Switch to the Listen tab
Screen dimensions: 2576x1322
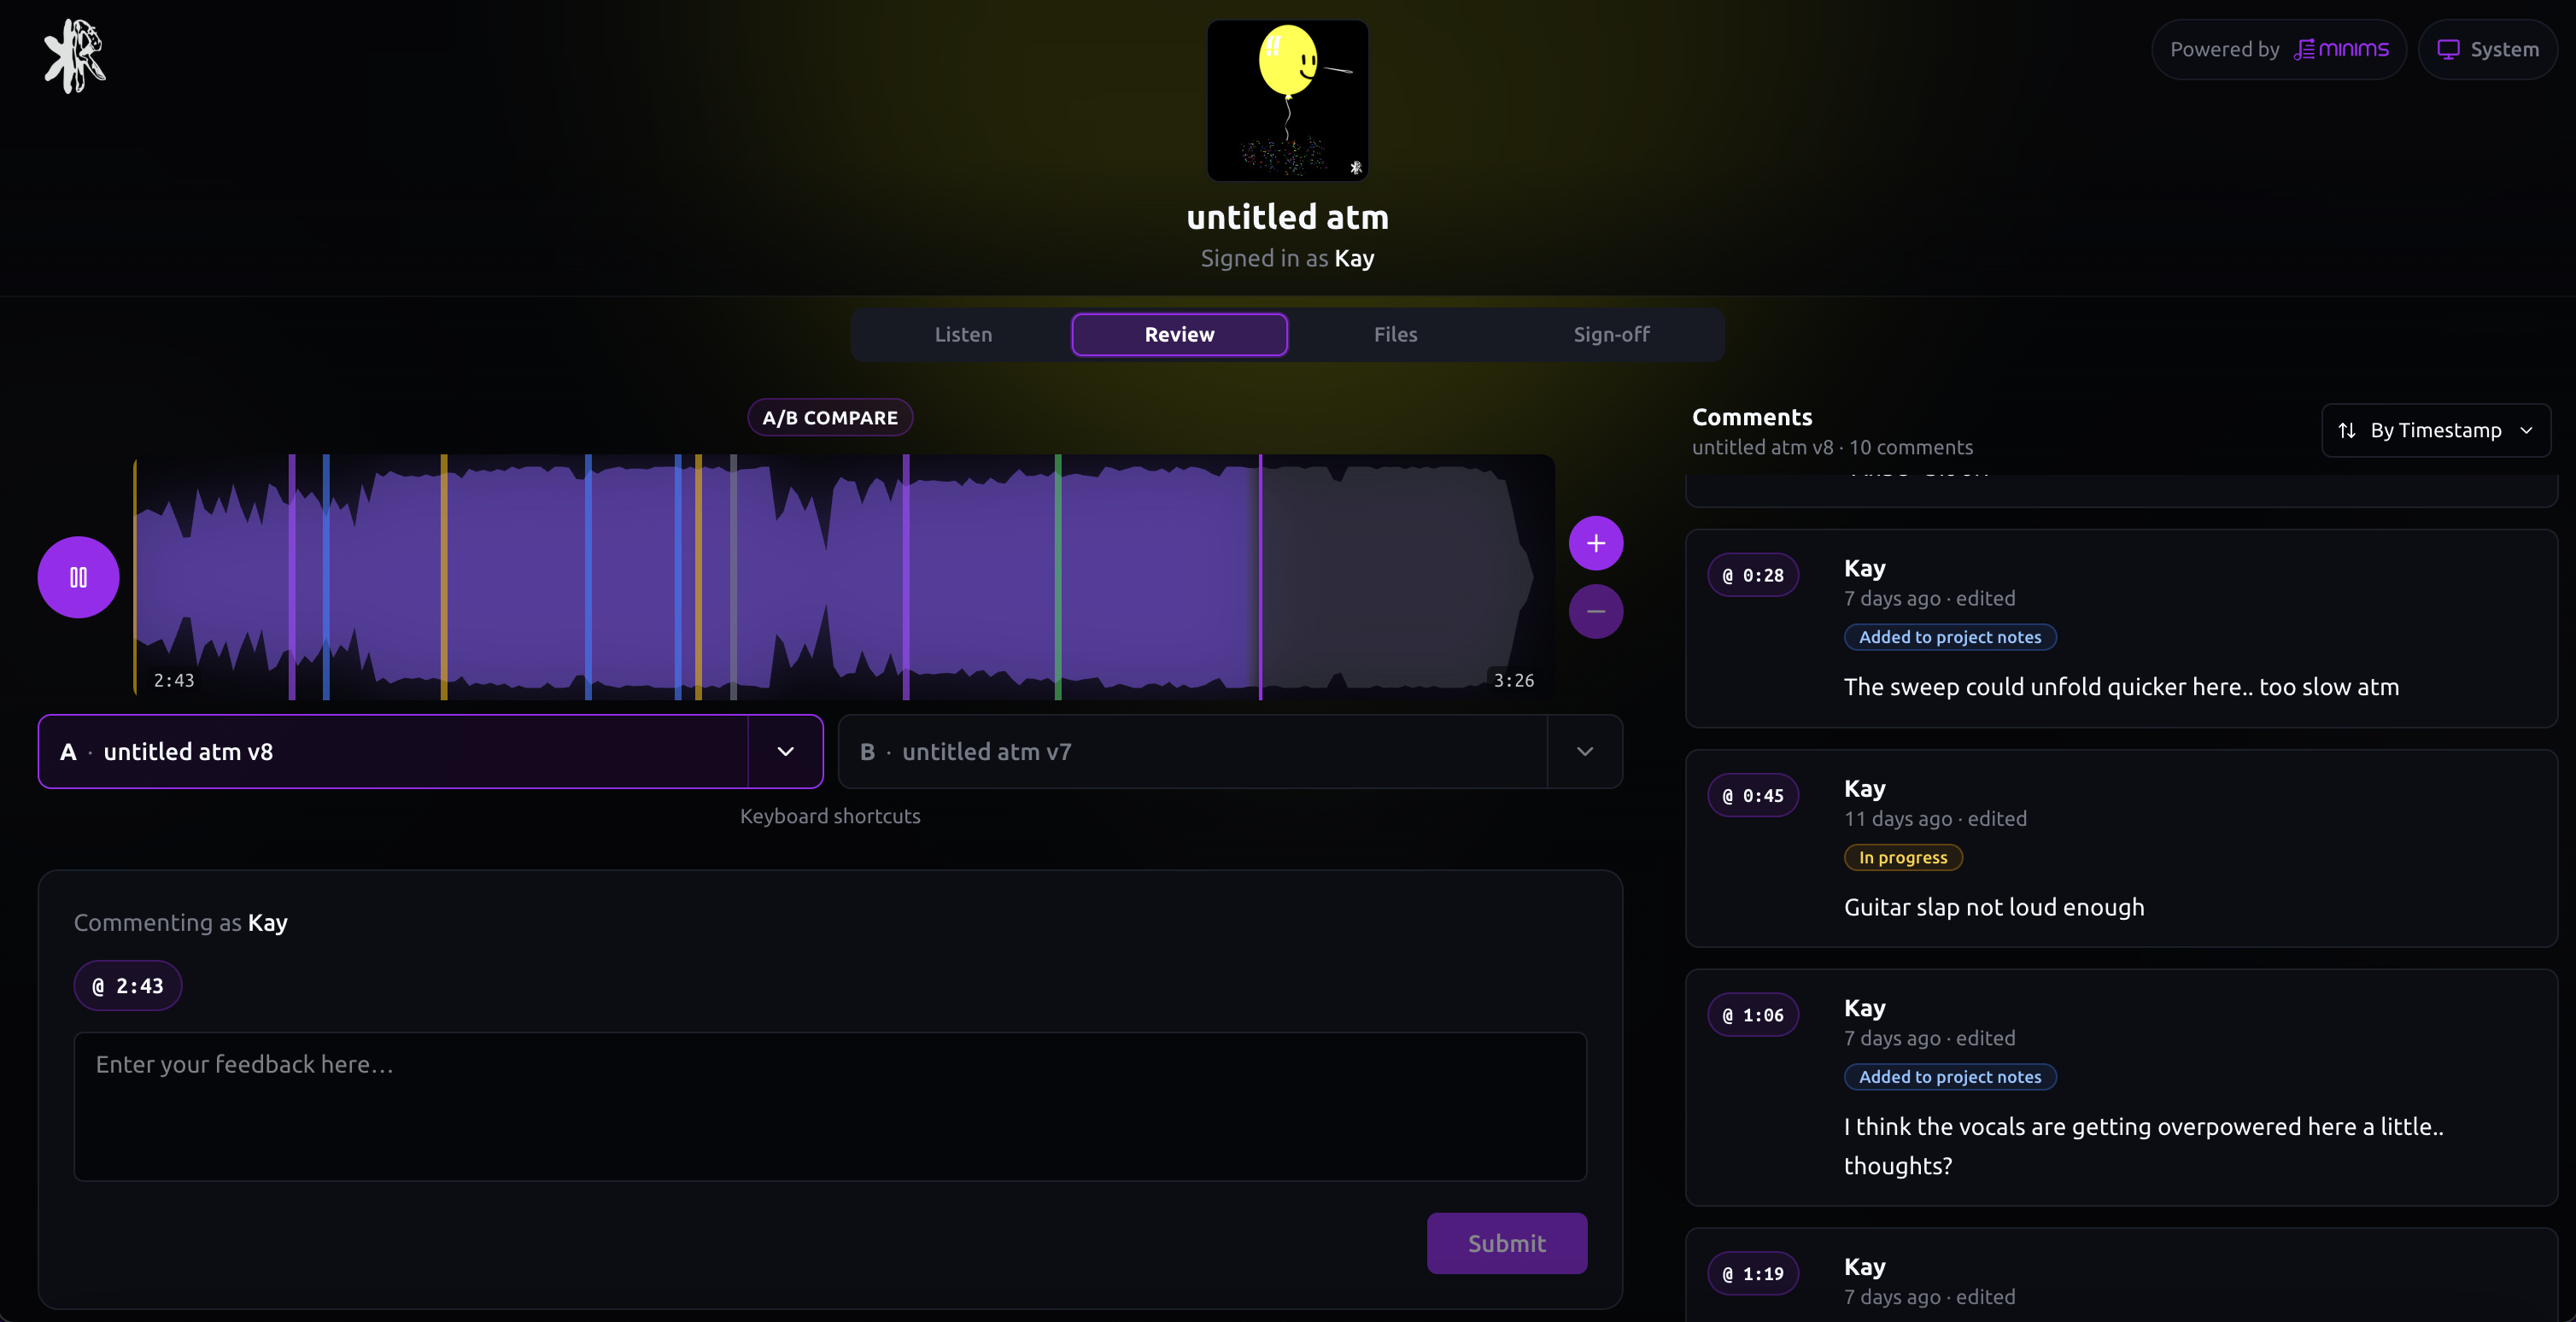(x=963, y=334)
